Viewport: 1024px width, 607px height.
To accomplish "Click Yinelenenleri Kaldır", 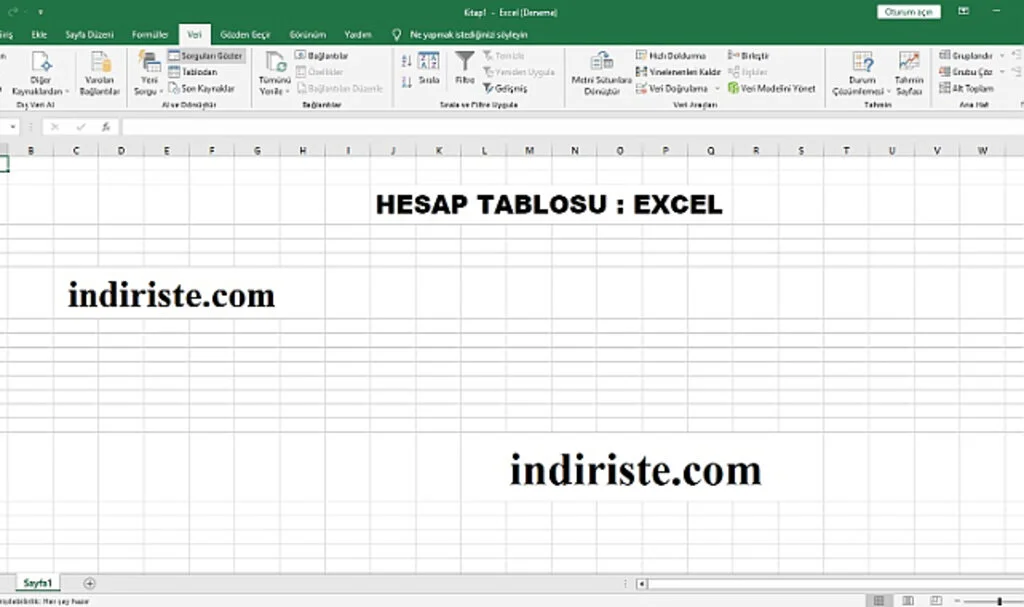I will pos(678,72).
